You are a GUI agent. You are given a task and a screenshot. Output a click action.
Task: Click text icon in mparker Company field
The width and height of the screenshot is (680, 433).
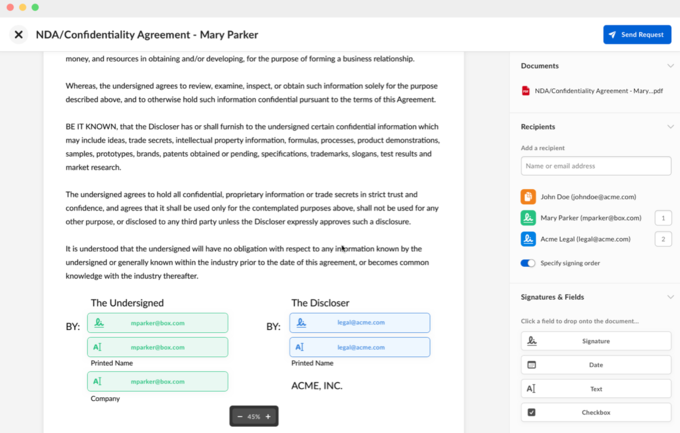98,381
